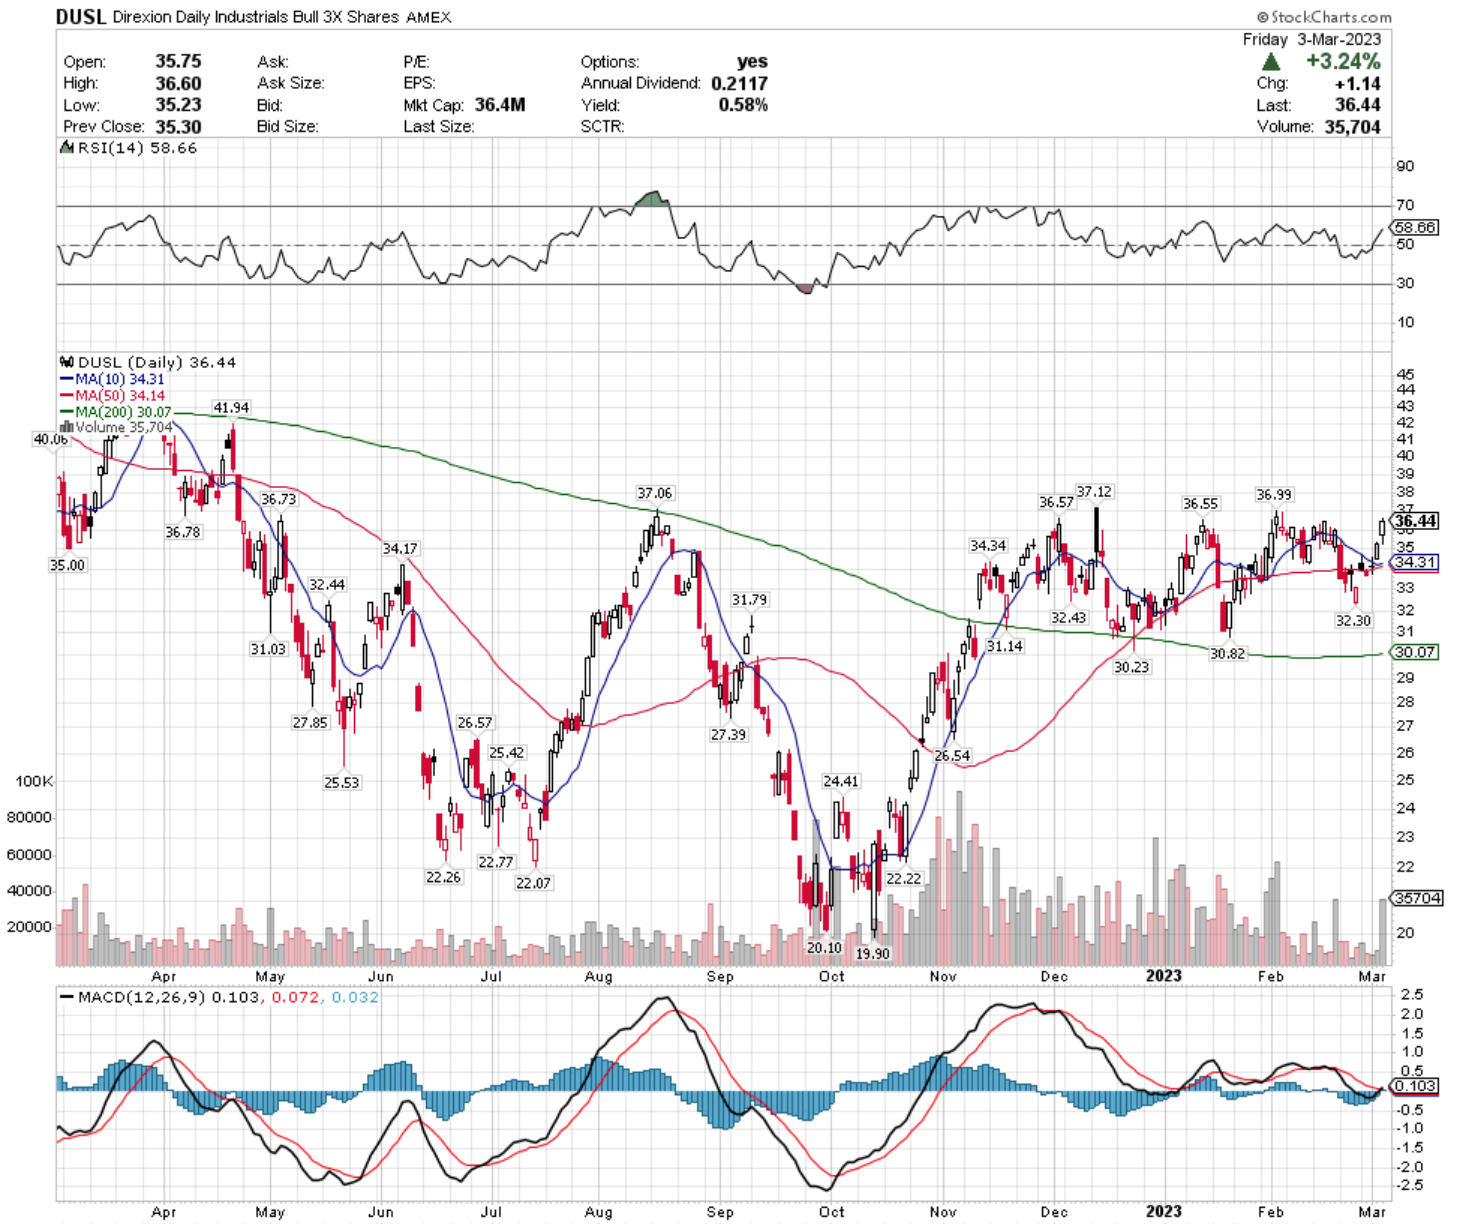Click the 37.12 December high label
1460x1224 pixels.
click(x=1094, y=491)
